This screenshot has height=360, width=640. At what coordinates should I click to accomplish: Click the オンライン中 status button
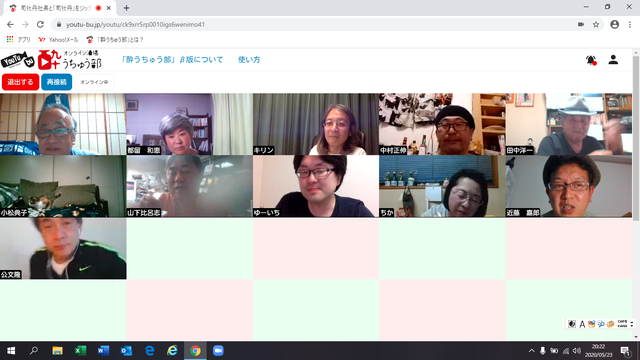point(94,82)
